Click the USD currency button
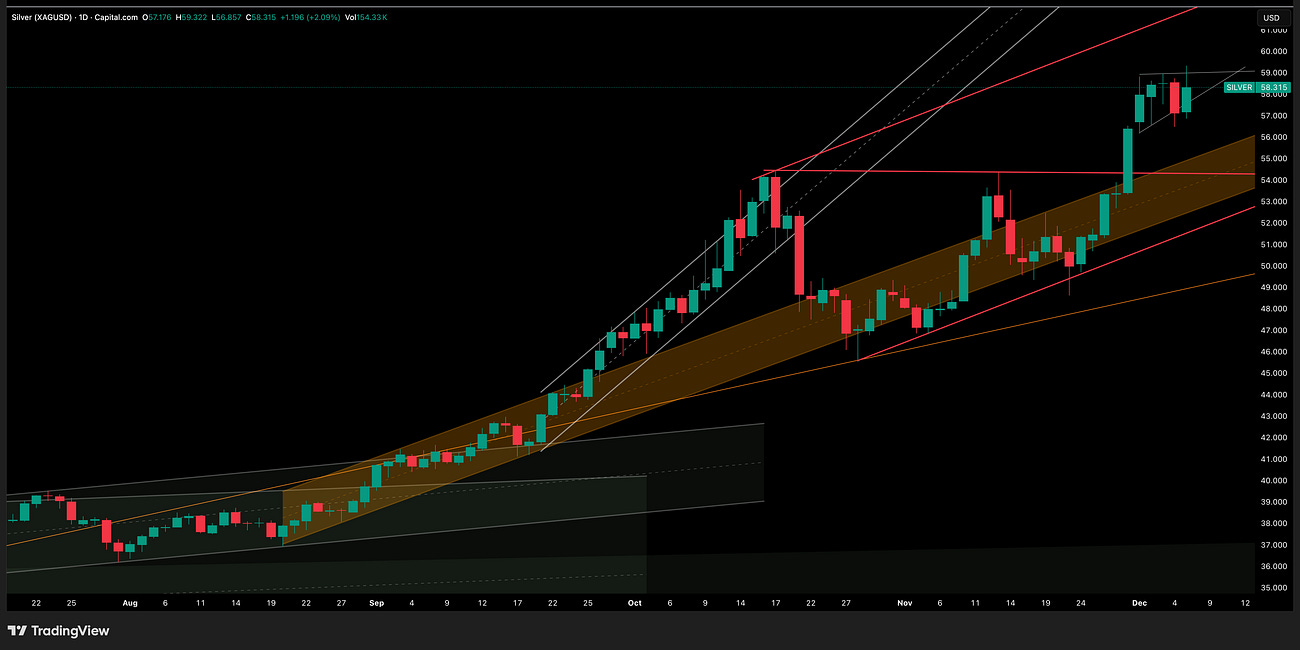Image resolution: width=1300 pixels, height=650 pixels. tap(1271, 17)
